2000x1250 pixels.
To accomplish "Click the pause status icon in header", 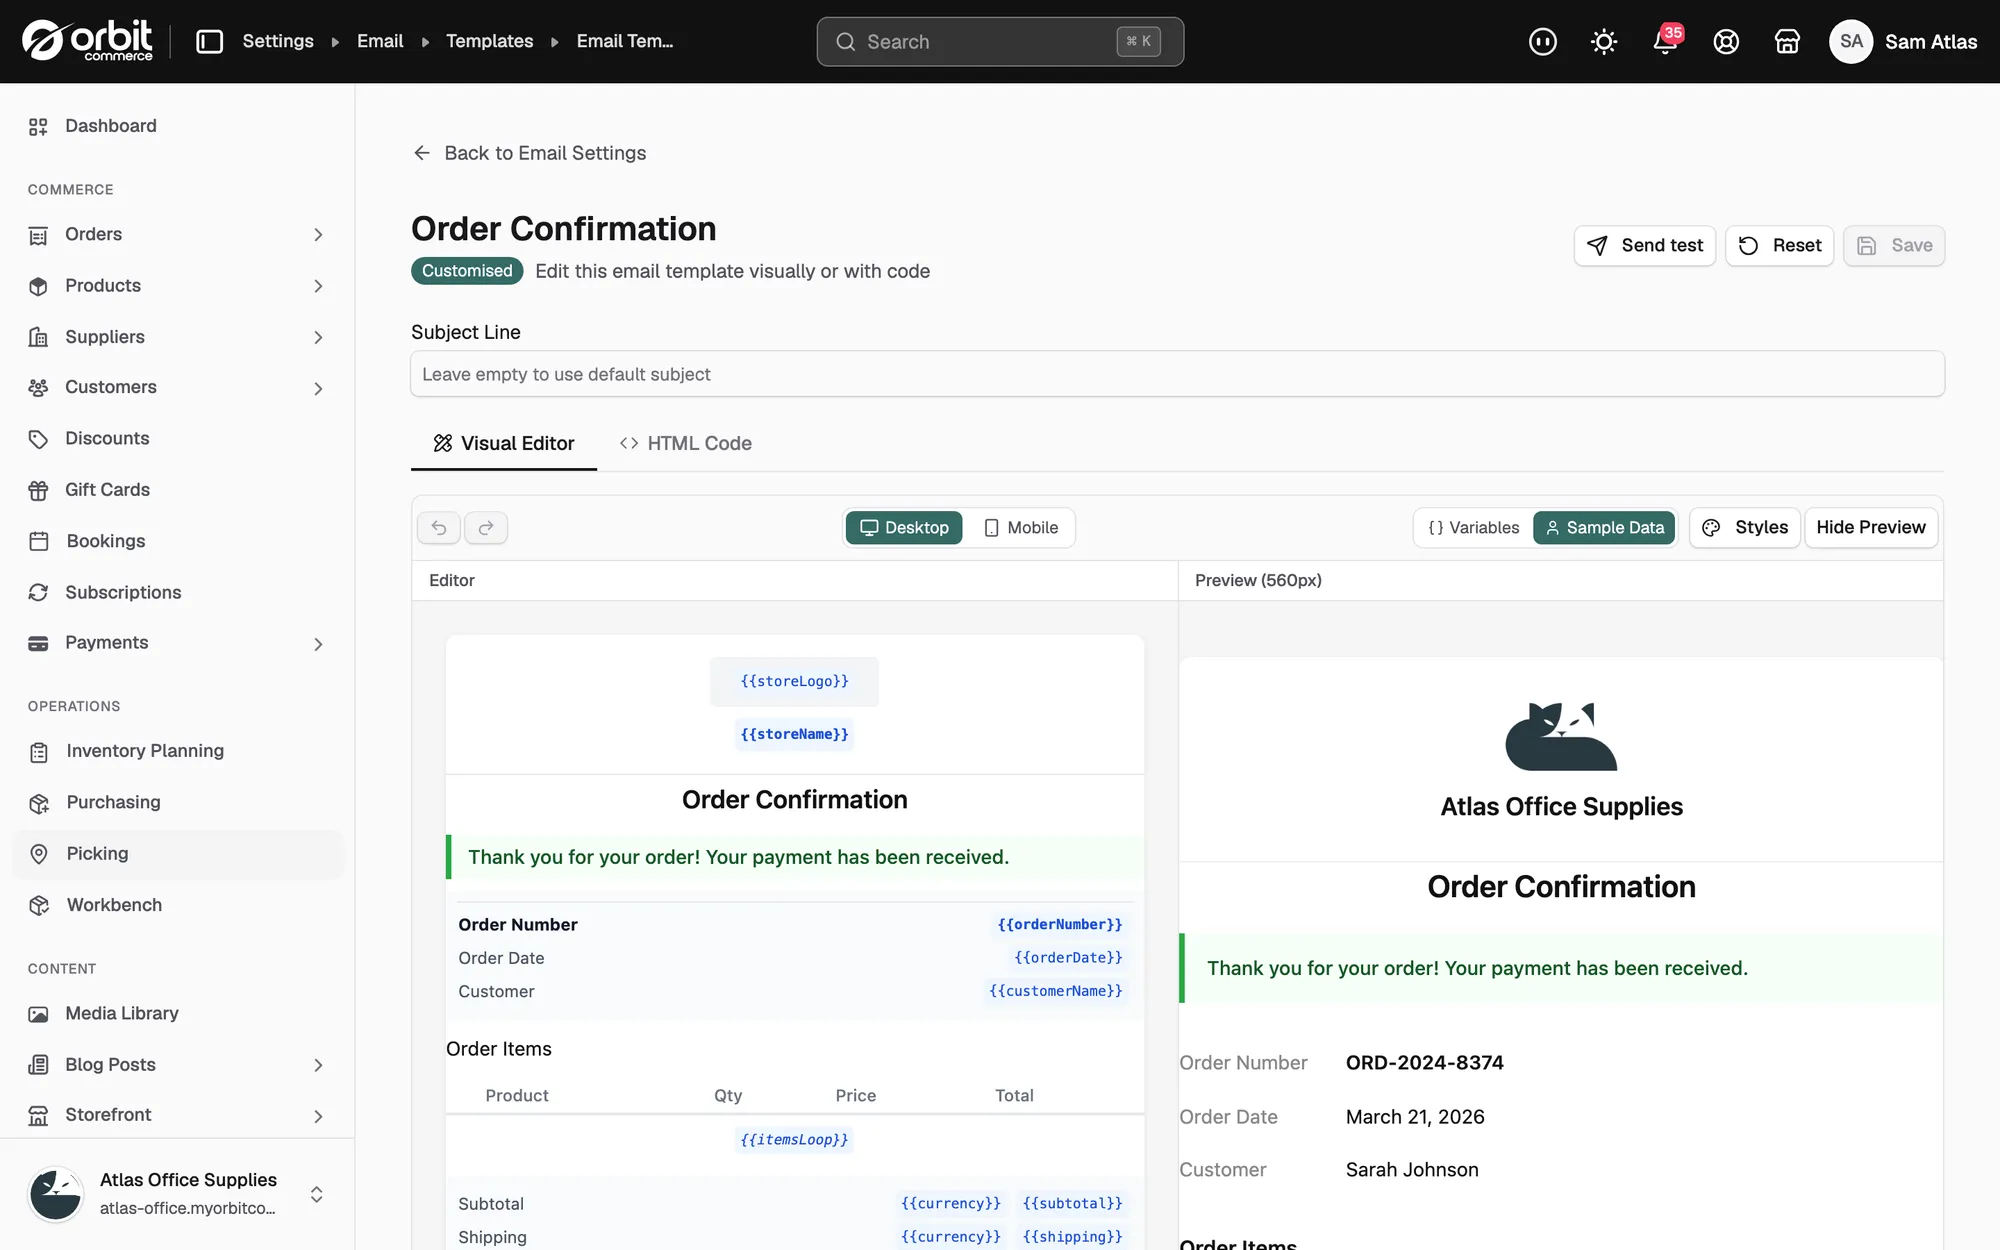I will pyautogui.click(x=1542, y=41).
